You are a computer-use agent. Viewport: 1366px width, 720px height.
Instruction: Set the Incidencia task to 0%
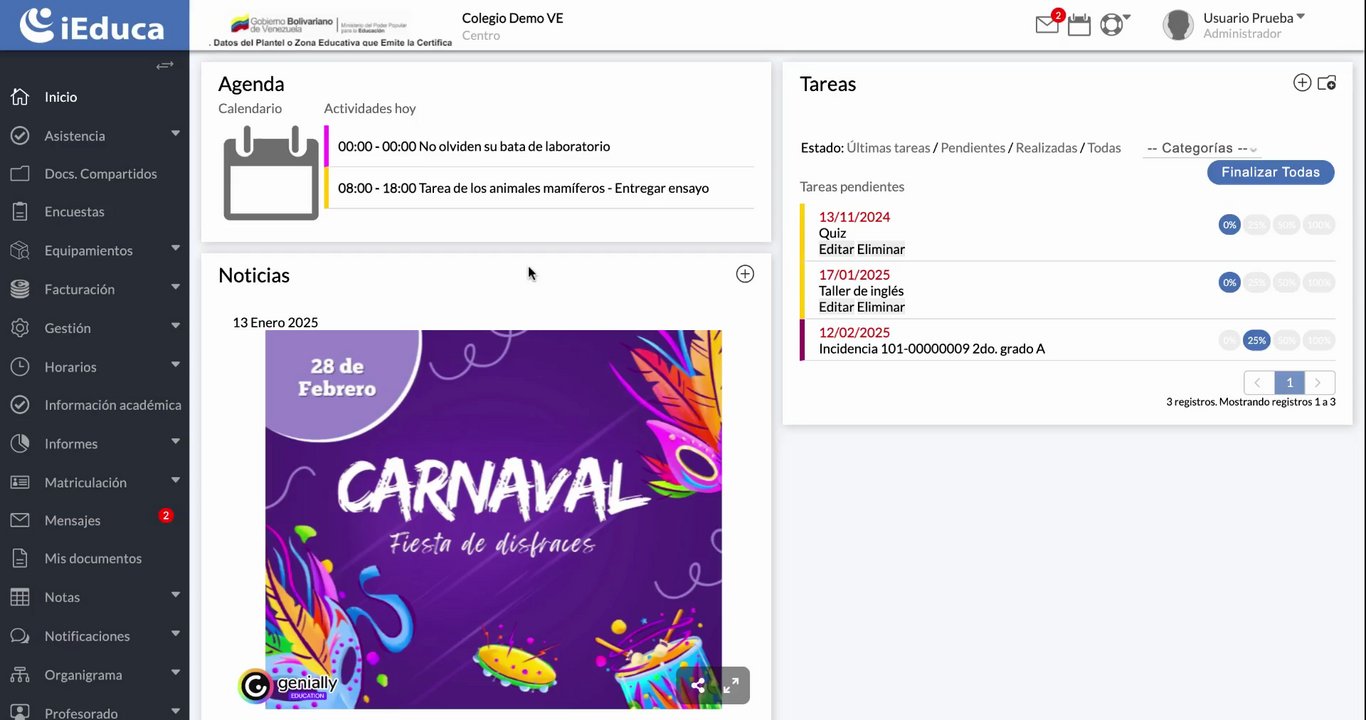pyautogui.click(x=1230, y=340)
